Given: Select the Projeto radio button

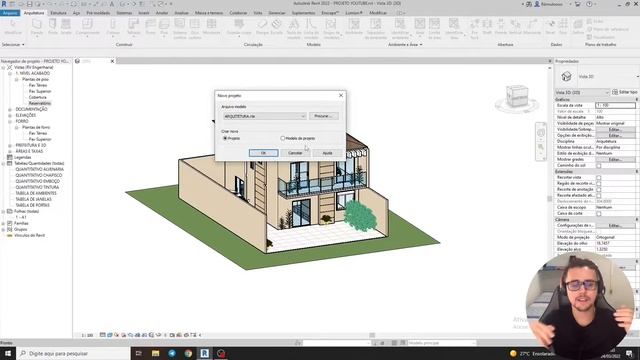Looking at the screenshot, I should pos(225,138).
